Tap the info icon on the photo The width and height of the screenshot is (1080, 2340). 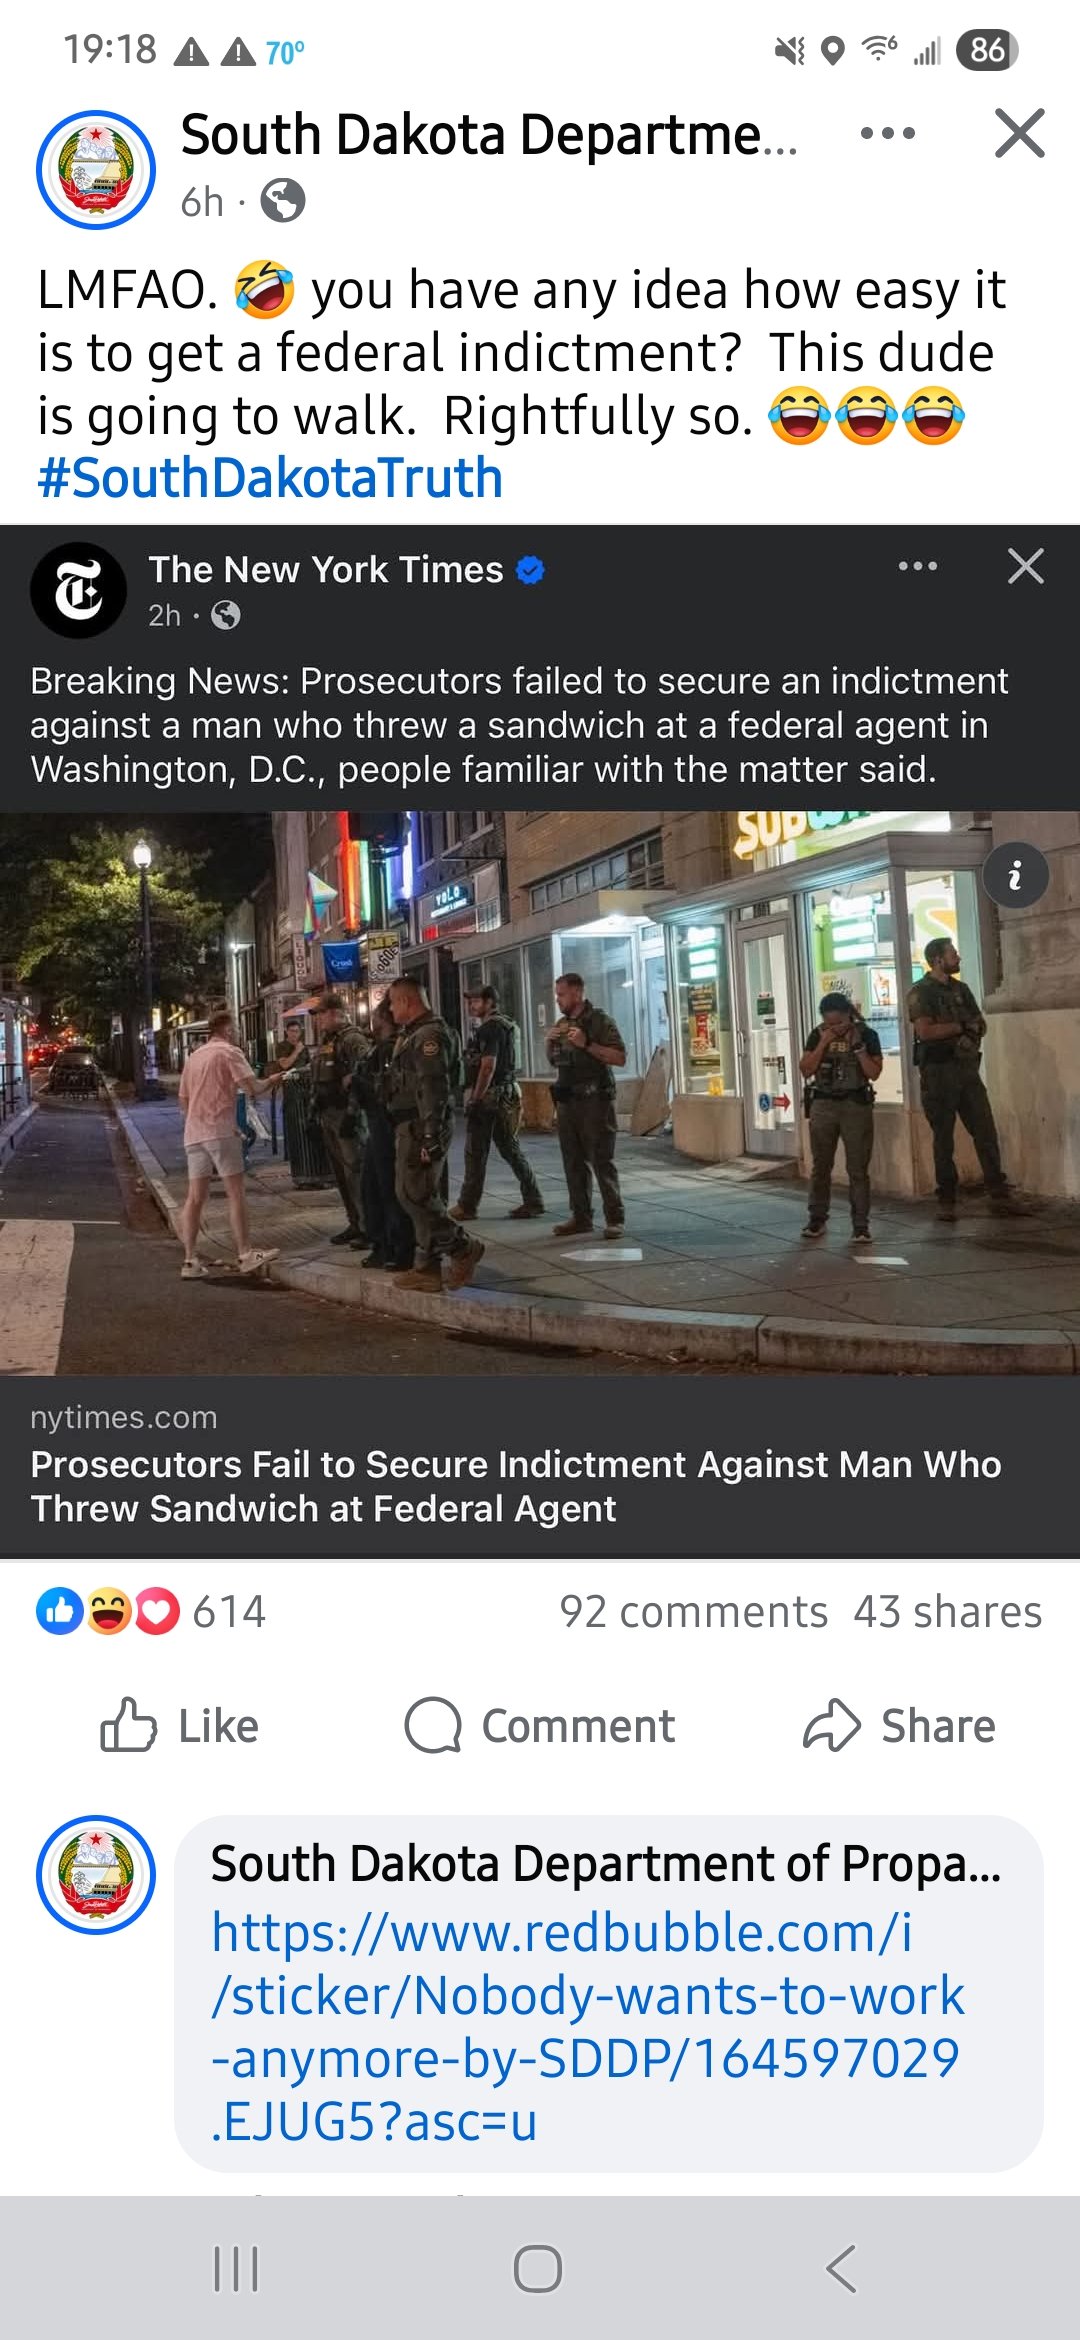[x=1016, y=875]
